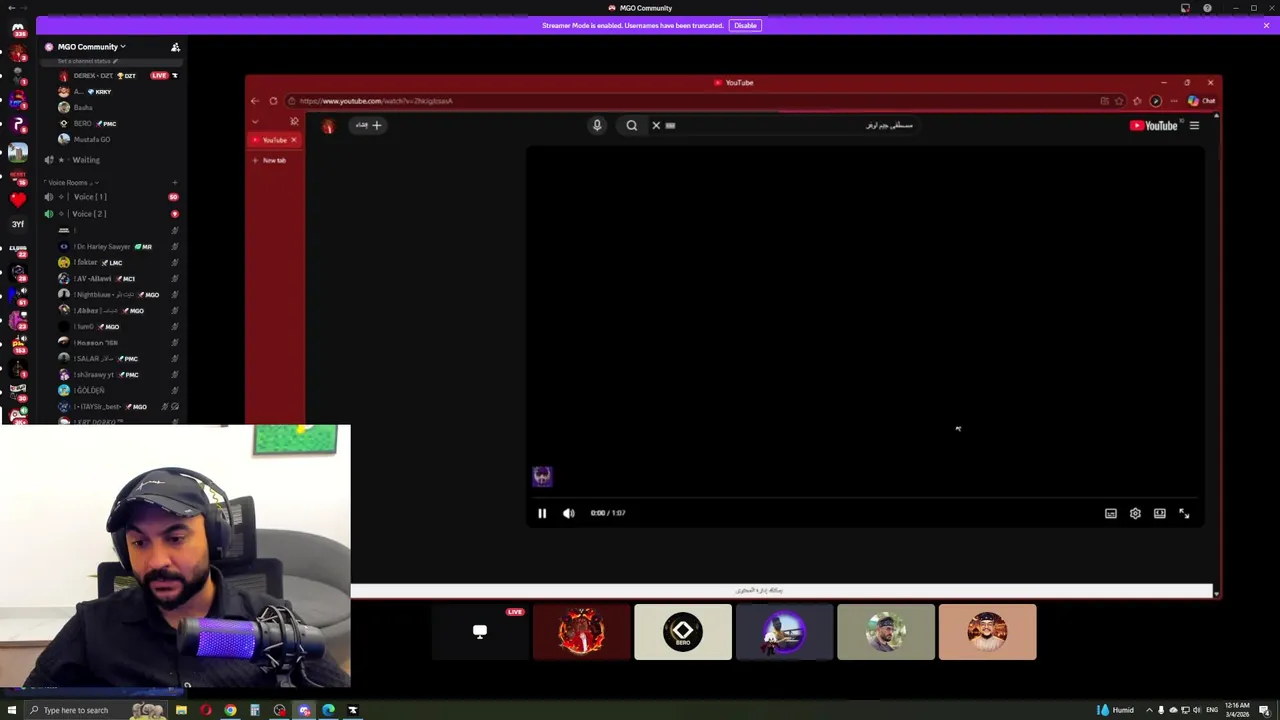Click the YouTube voice search microphone
Image resolution: width=1280 pixels, height=720 pixels.
[597, 125]
